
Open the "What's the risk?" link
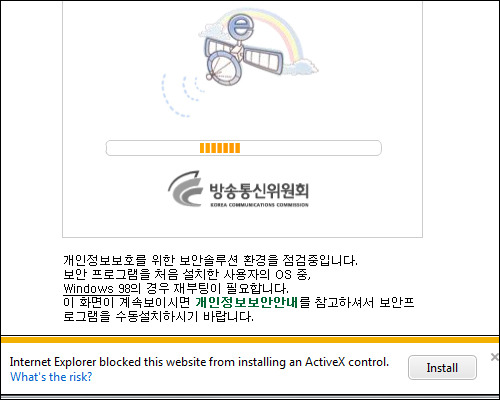(51, 377)
